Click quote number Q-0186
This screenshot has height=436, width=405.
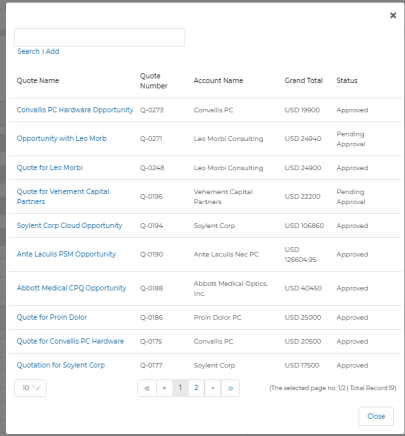151,317
